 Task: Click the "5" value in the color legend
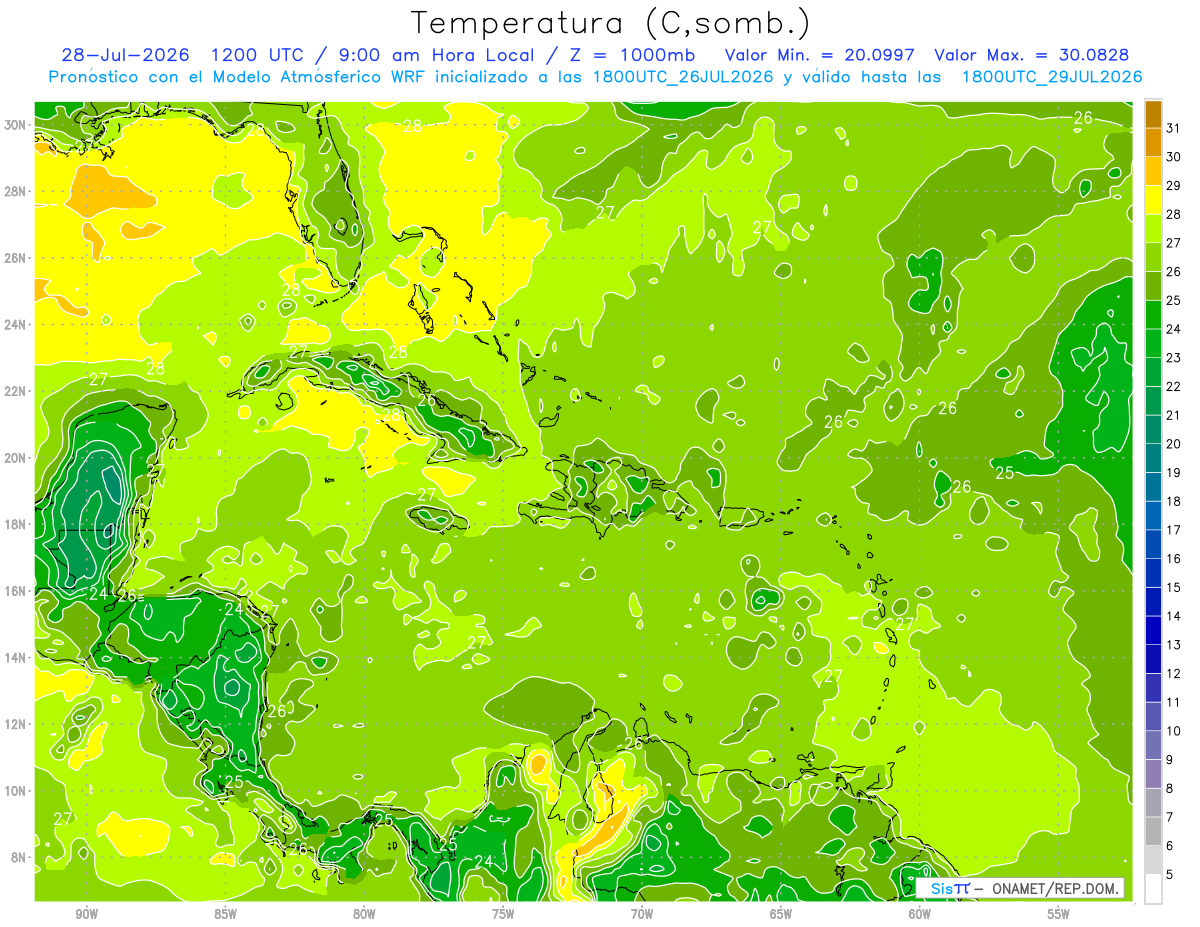click(x=1170, y=875)
